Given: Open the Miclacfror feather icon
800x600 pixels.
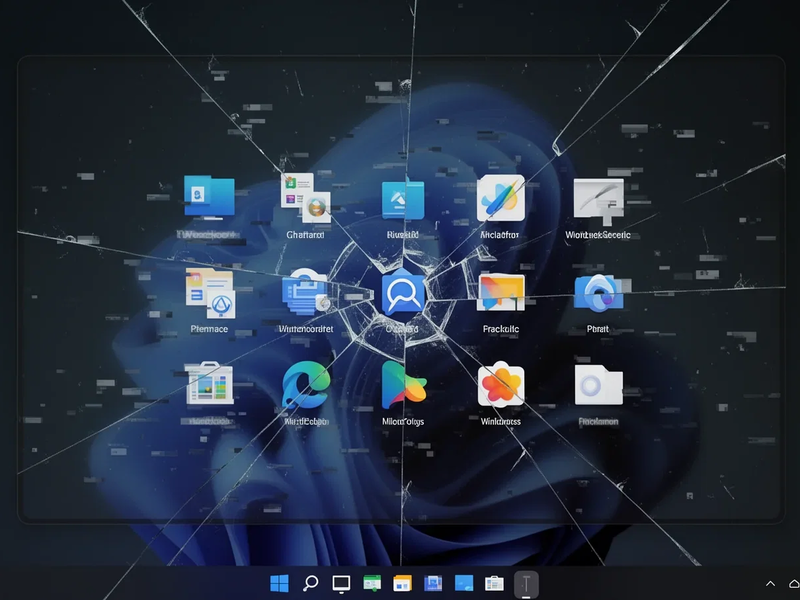Looking at the screenshot, I should [x=501, y=198].
